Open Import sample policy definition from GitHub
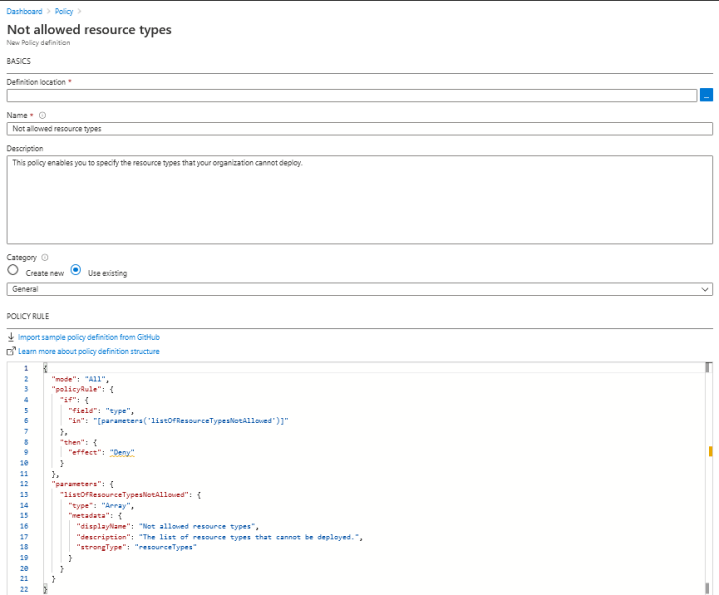 coord(88,338)
